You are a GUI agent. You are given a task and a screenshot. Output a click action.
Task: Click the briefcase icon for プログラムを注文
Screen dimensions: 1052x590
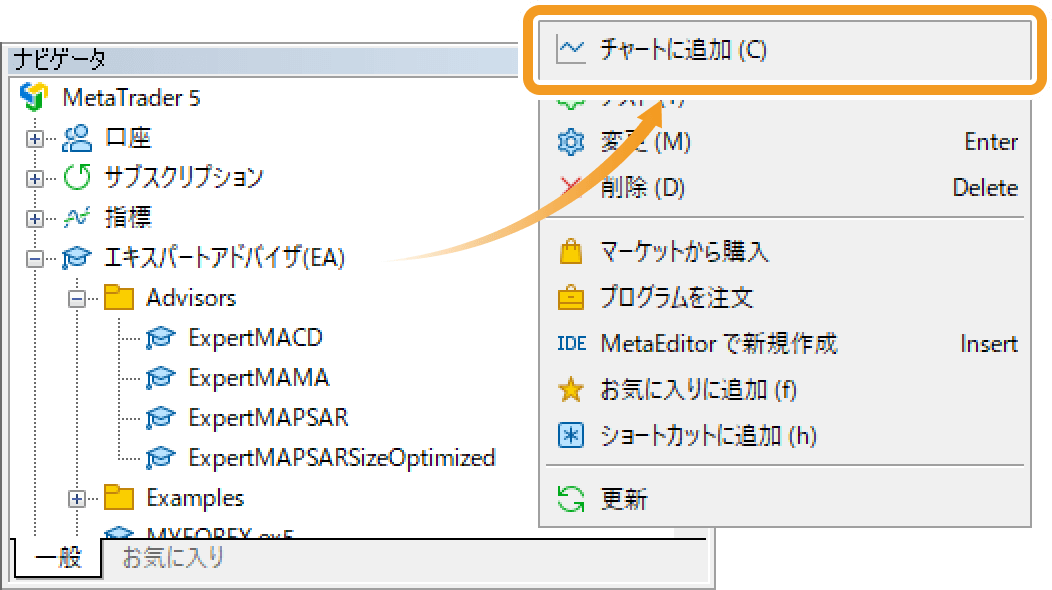(571, 297)
